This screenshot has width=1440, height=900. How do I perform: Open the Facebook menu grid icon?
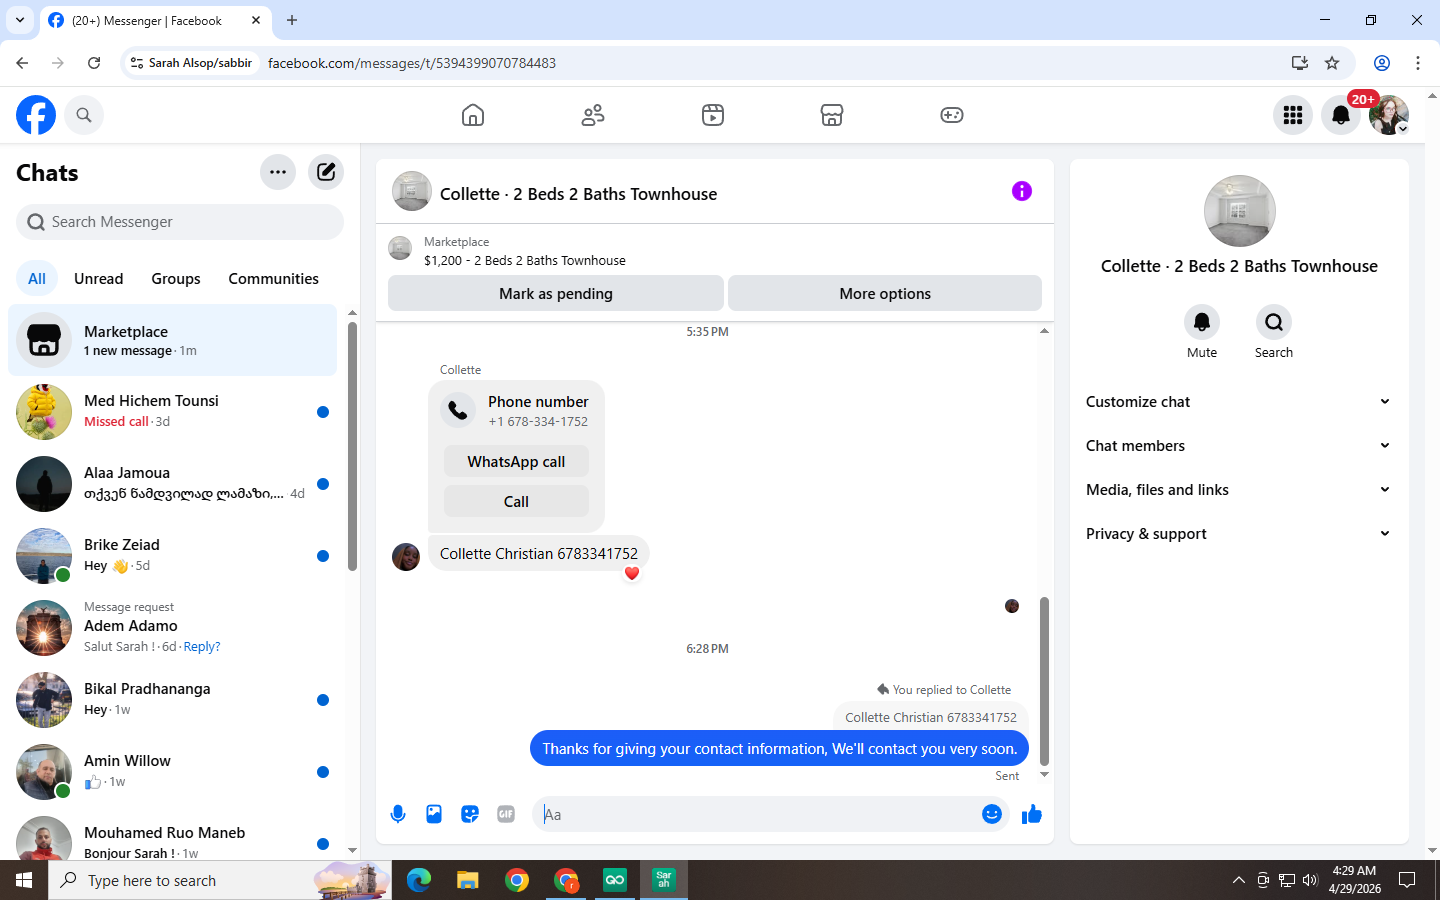(1293, 115)
